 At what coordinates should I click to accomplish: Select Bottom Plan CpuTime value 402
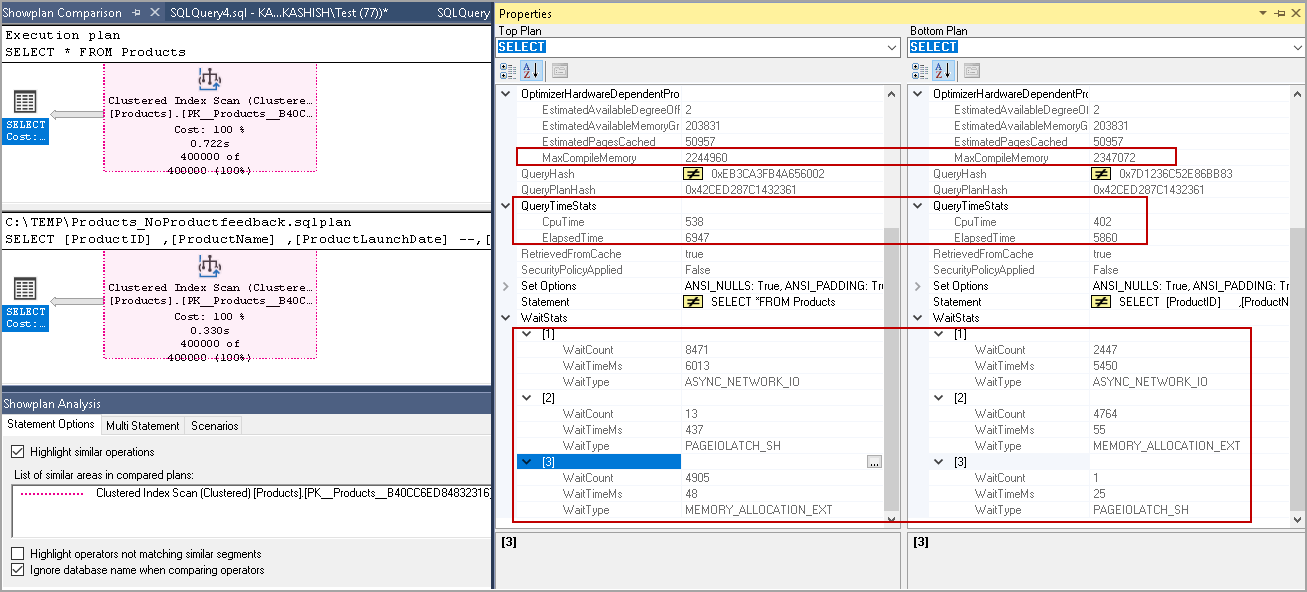[x=1103, y=222]
